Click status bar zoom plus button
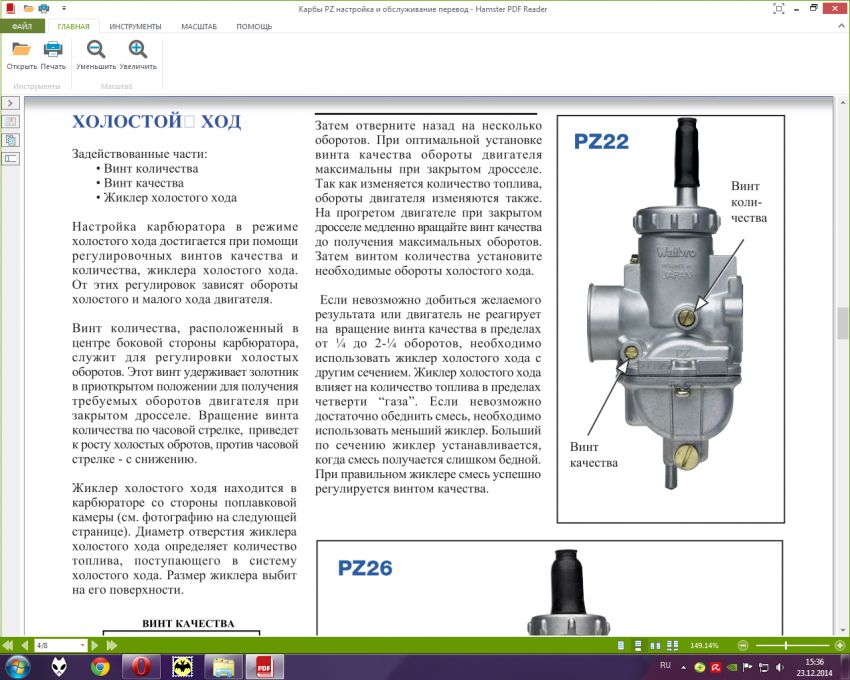 tap(840, 645)
